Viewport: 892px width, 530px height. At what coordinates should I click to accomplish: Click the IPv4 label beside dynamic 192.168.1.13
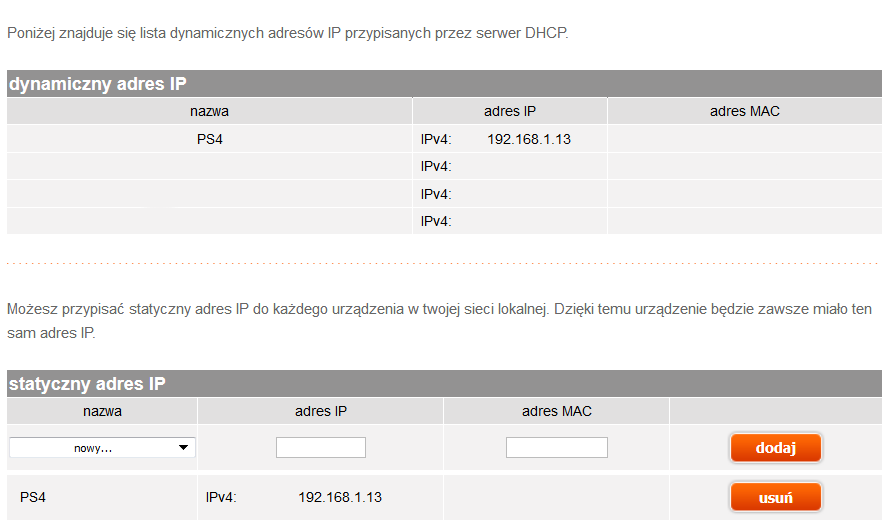click(436, 139)
